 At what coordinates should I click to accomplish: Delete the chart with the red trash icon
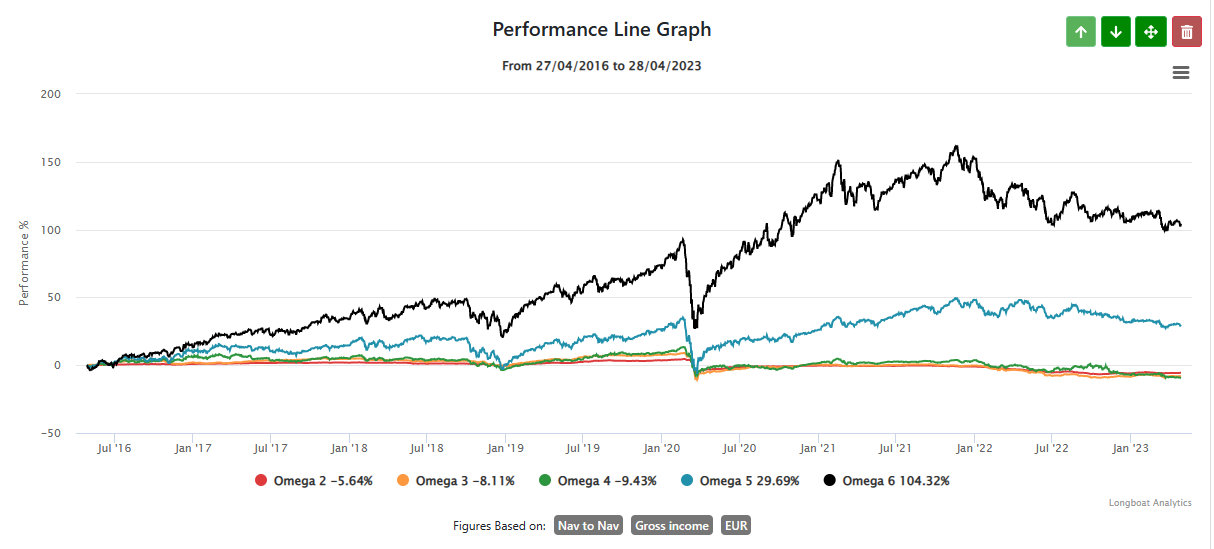[1187, 32]
